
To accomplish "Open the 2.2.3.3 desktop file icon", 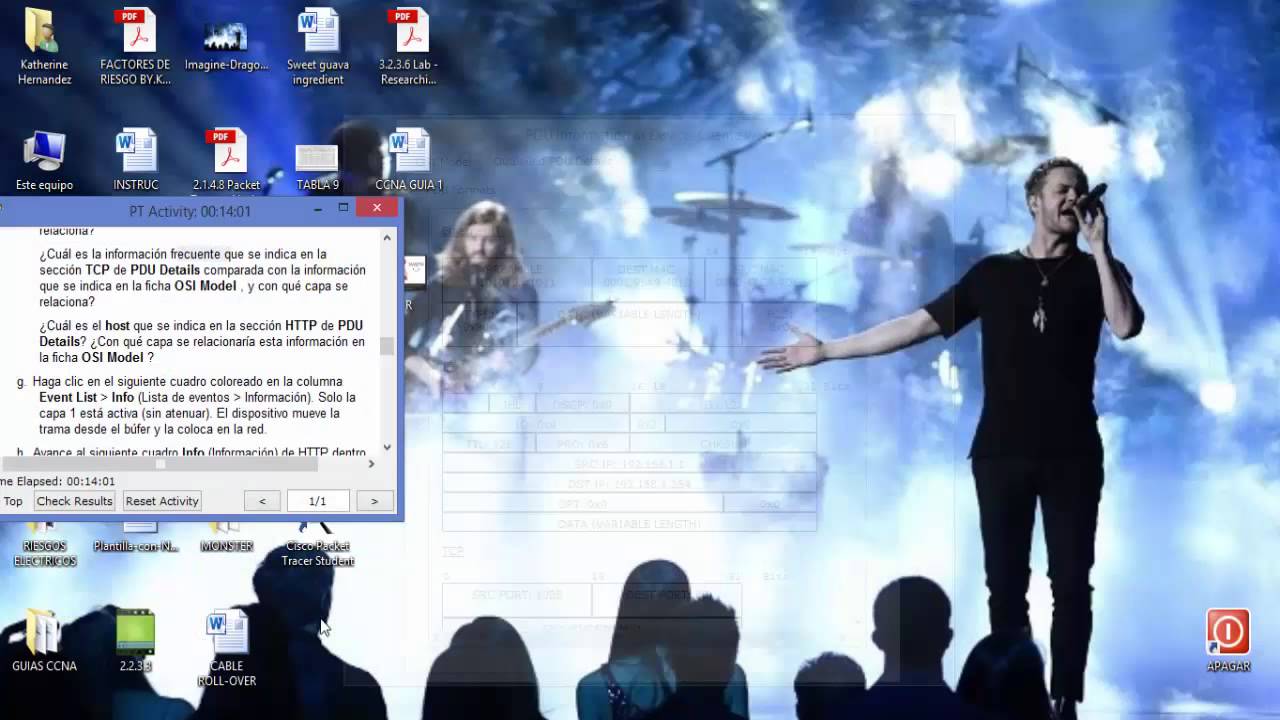I will [x=136, y=640].
